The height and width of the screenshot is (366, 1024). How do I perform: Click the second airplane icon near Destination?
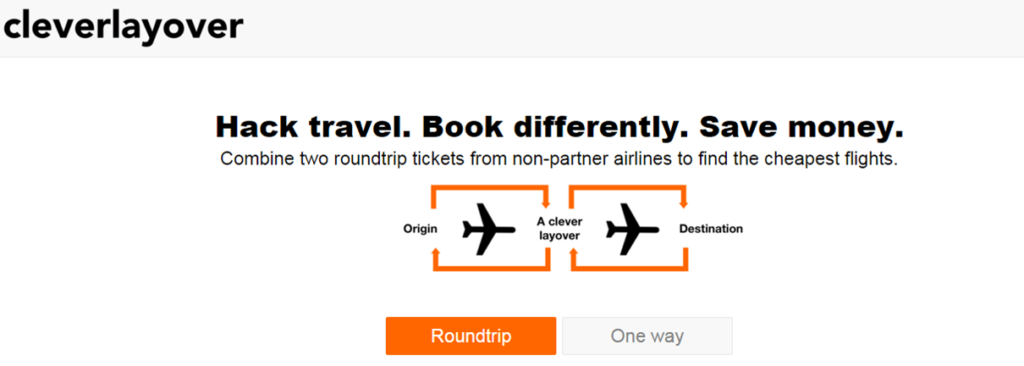[632, 229]
